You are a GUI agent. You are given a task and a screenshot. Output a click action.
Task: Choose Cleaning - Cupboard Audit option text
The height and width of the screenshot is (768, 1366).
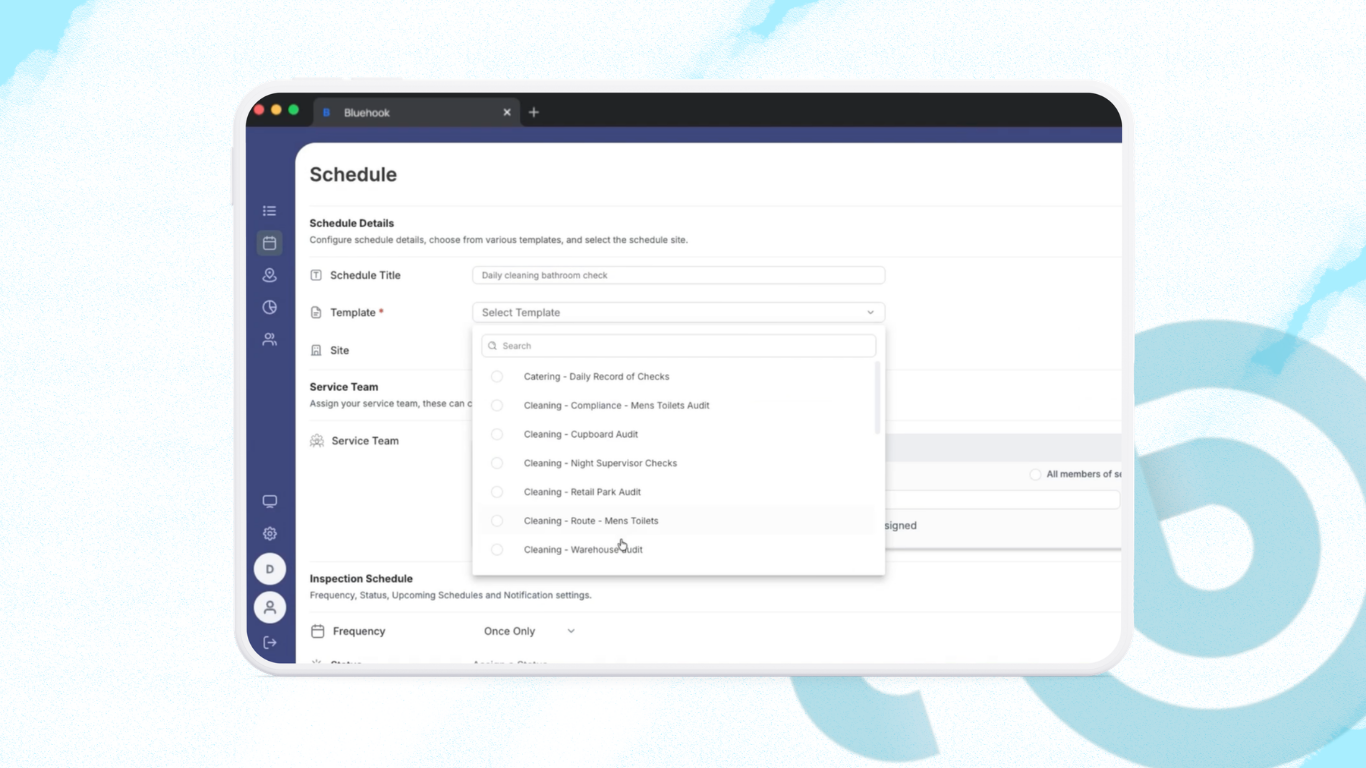580,435
